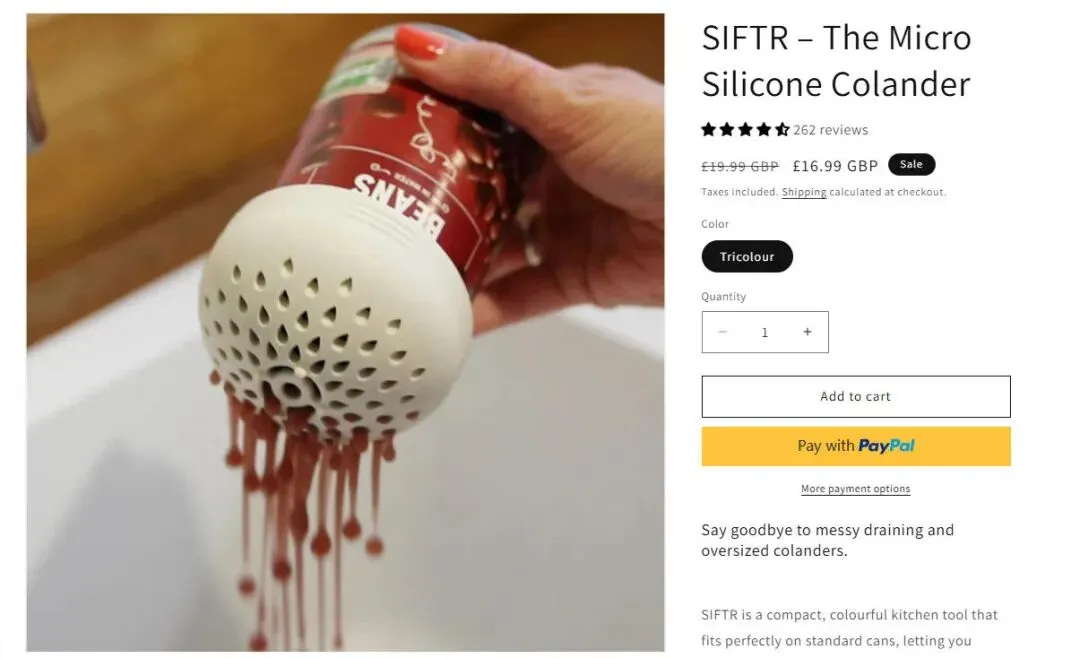Pay with PayPal button
1080x658 pixels.
856,446
